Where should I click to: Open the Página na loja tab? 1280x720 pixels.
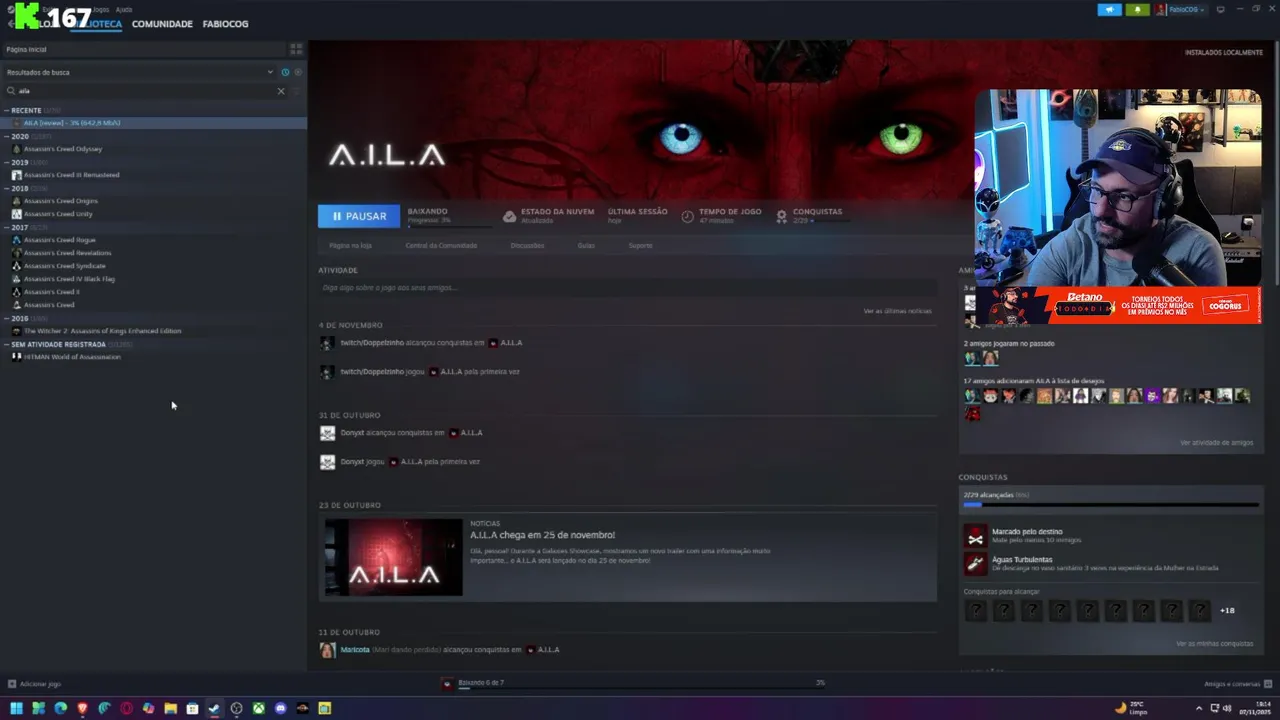pyautogui.click(x=350, y=245)
